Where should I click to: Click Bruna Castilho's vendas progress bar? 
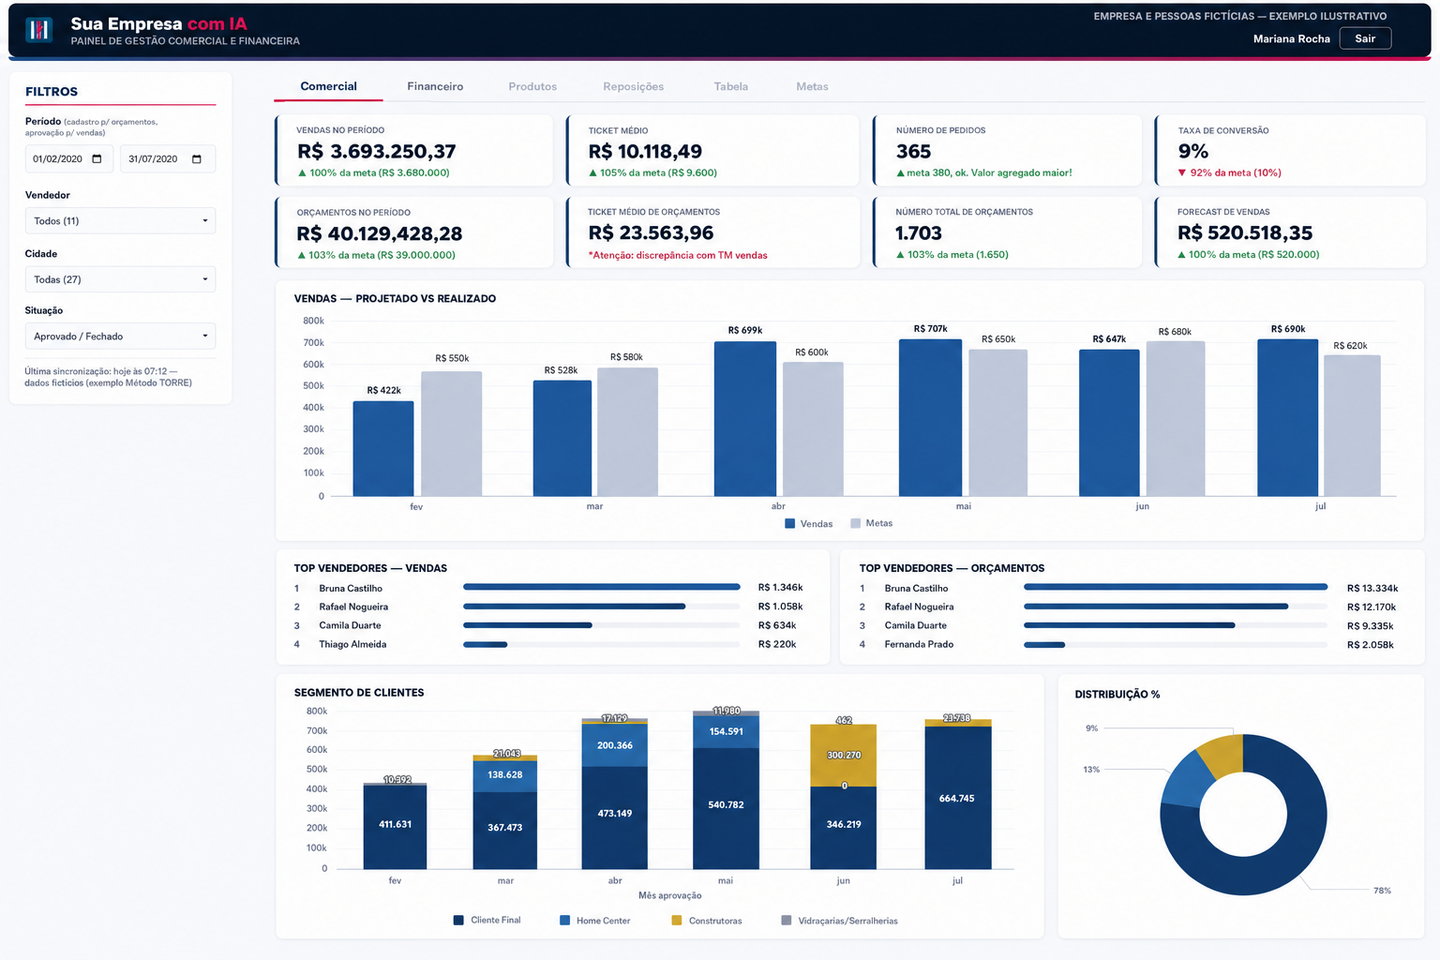pos(602,587)
